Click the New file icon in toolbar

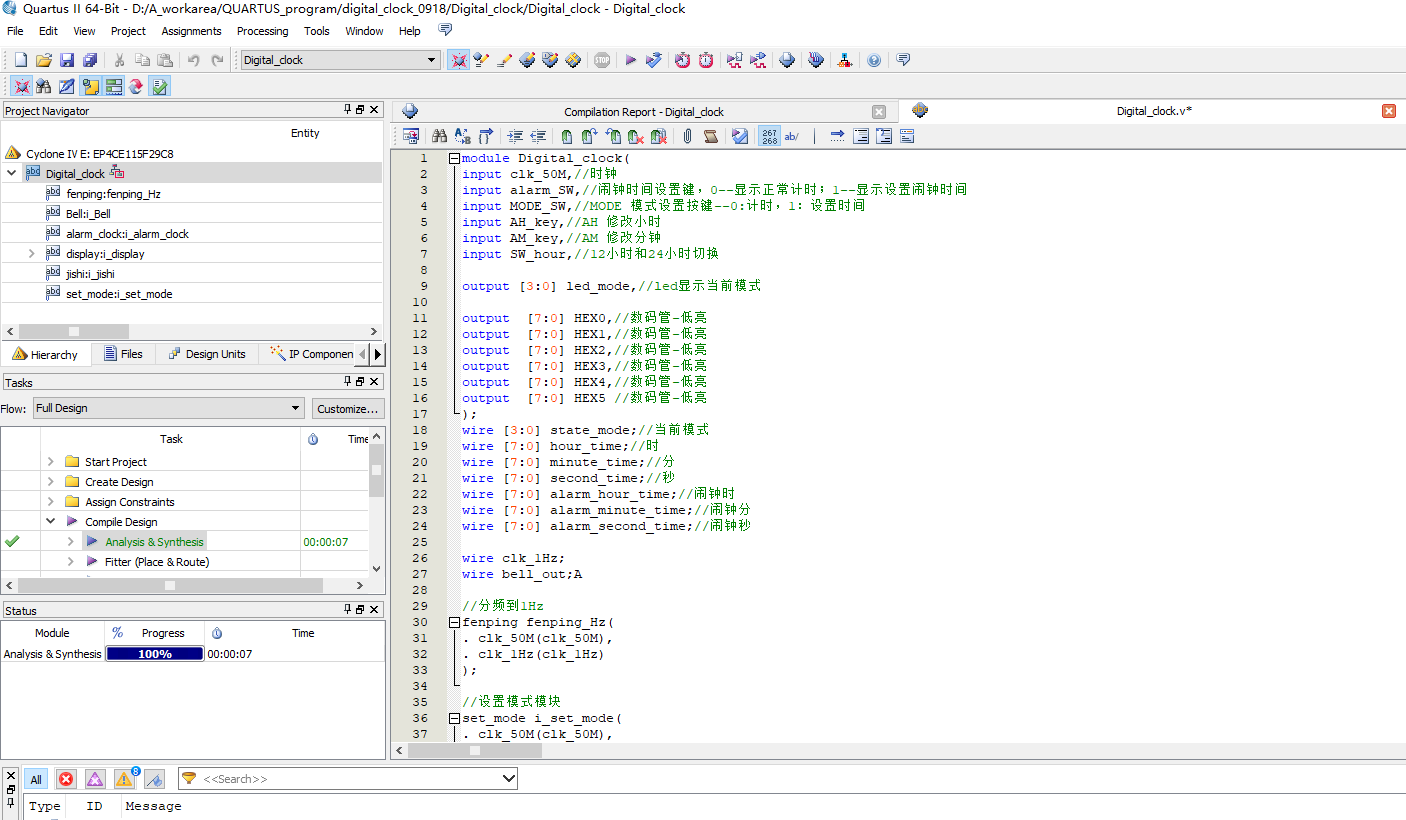point(20,60)
